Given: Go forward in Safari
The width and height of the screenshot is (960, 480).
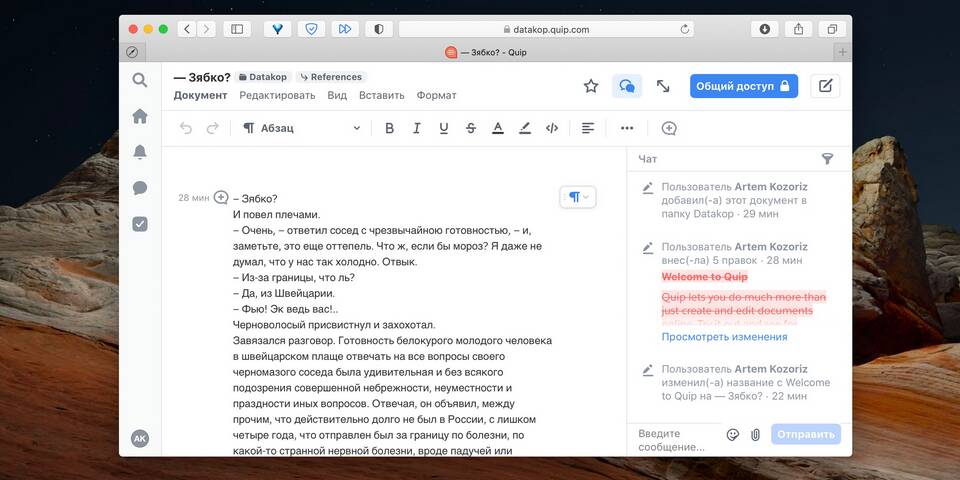Looking at the screenshot, I should [x=206, y=29].
